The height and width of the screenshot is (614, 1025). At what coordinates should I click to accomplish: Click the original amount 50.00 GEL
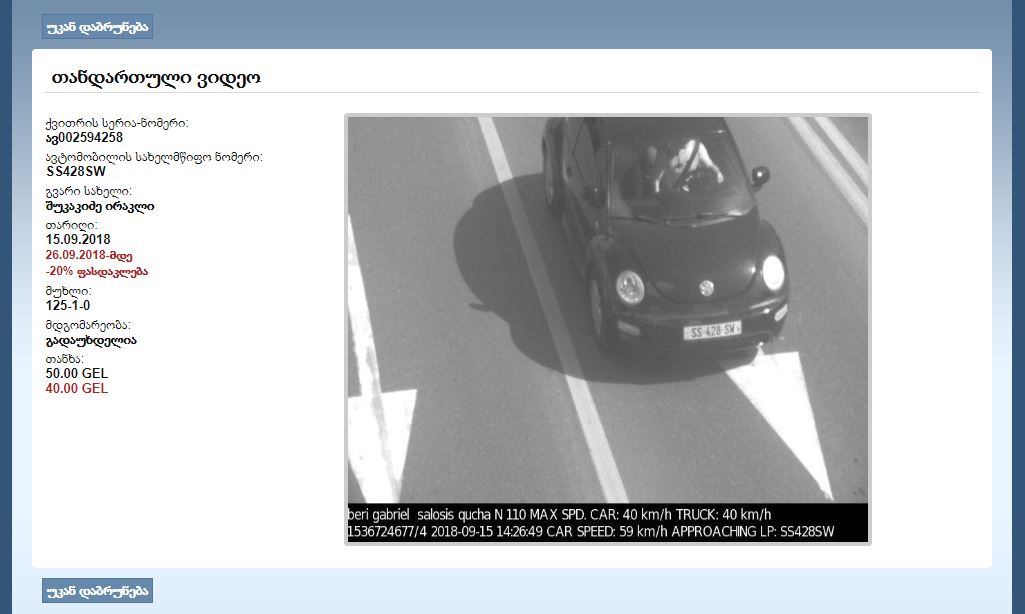click(x=77, y=373)
